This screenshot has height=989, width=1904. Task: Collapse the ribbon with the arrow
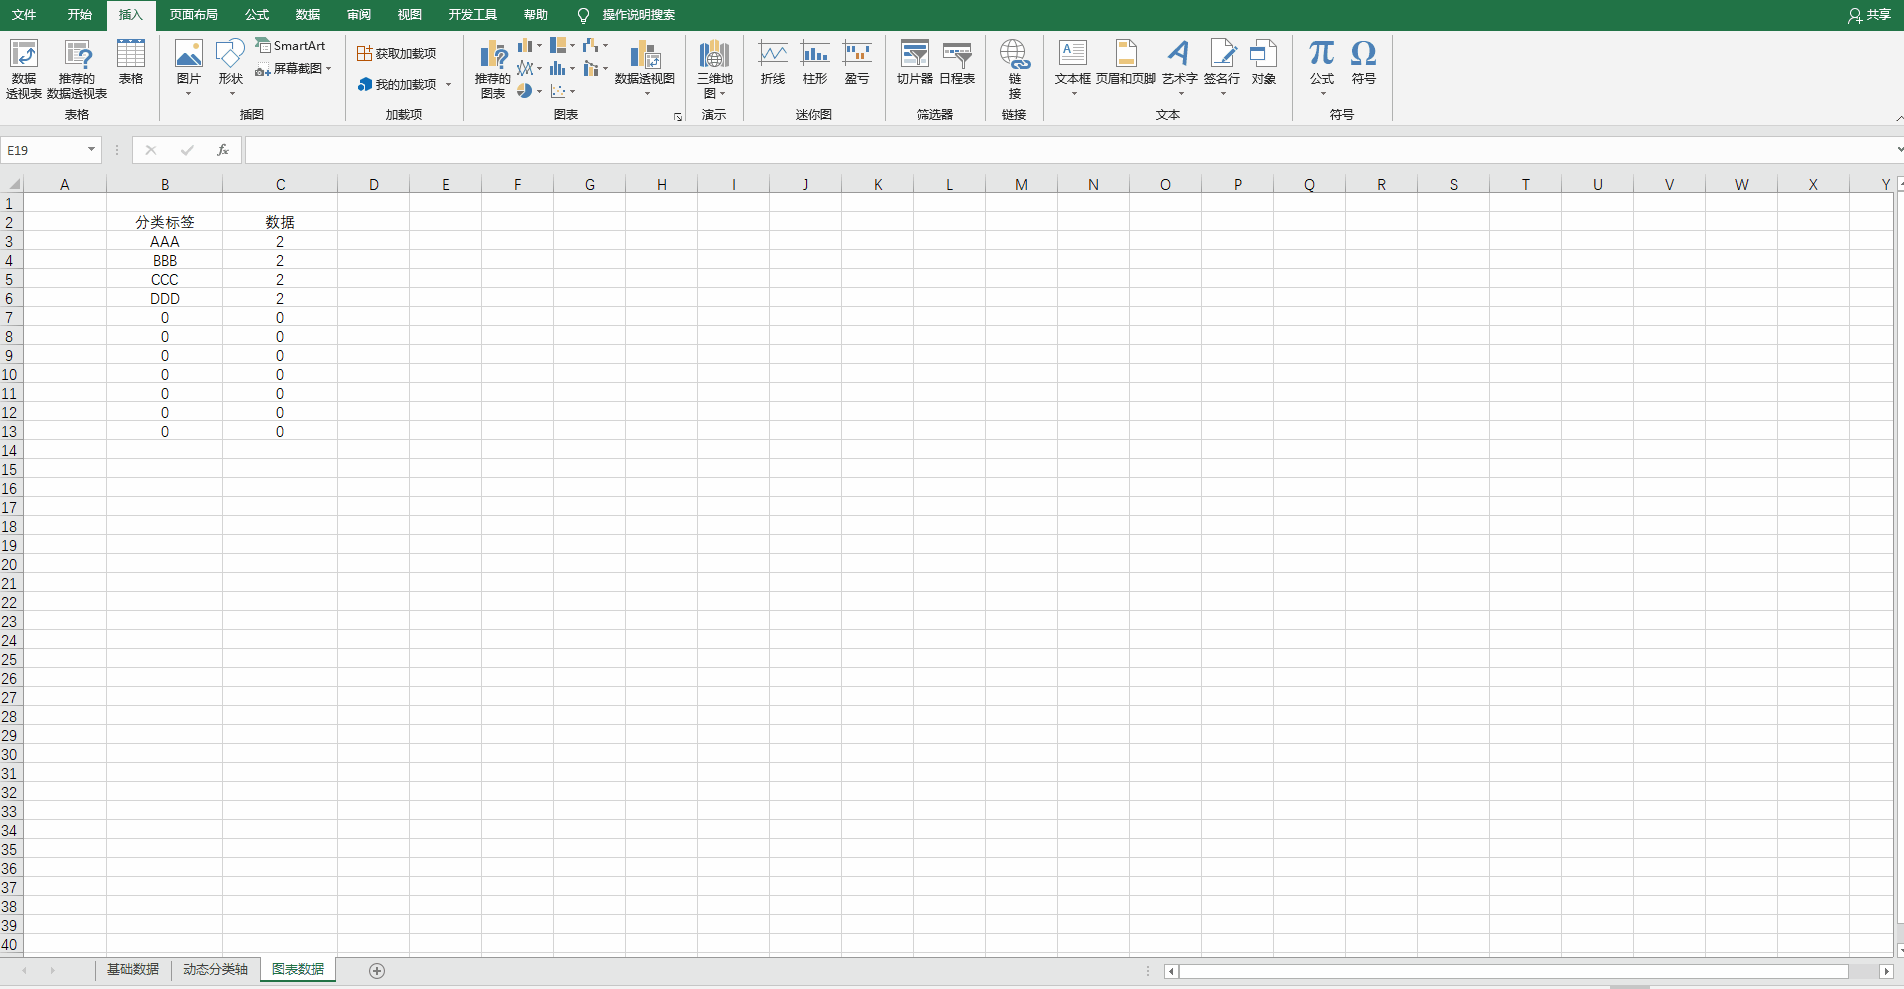(x=1899, y=118)
